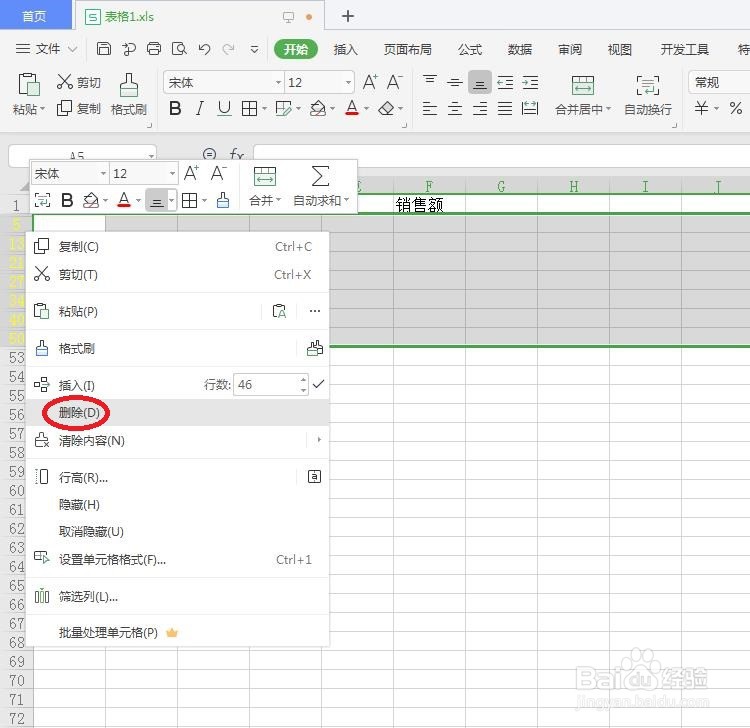Choose 取消隐藏(U) in context menu
750x728 pixels.
(x=177, y=531)
